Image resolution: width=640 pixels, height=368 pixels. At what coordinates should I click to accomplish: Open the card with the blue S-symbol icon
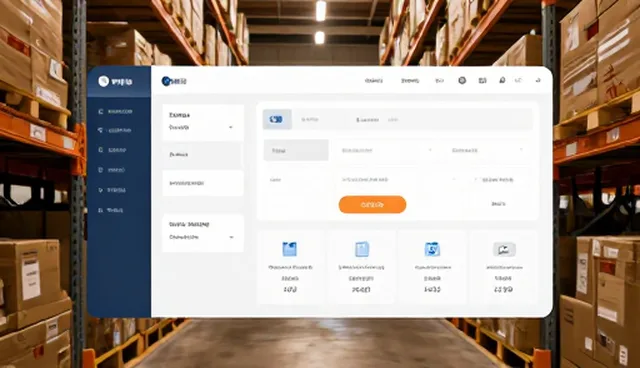point(432,267)
